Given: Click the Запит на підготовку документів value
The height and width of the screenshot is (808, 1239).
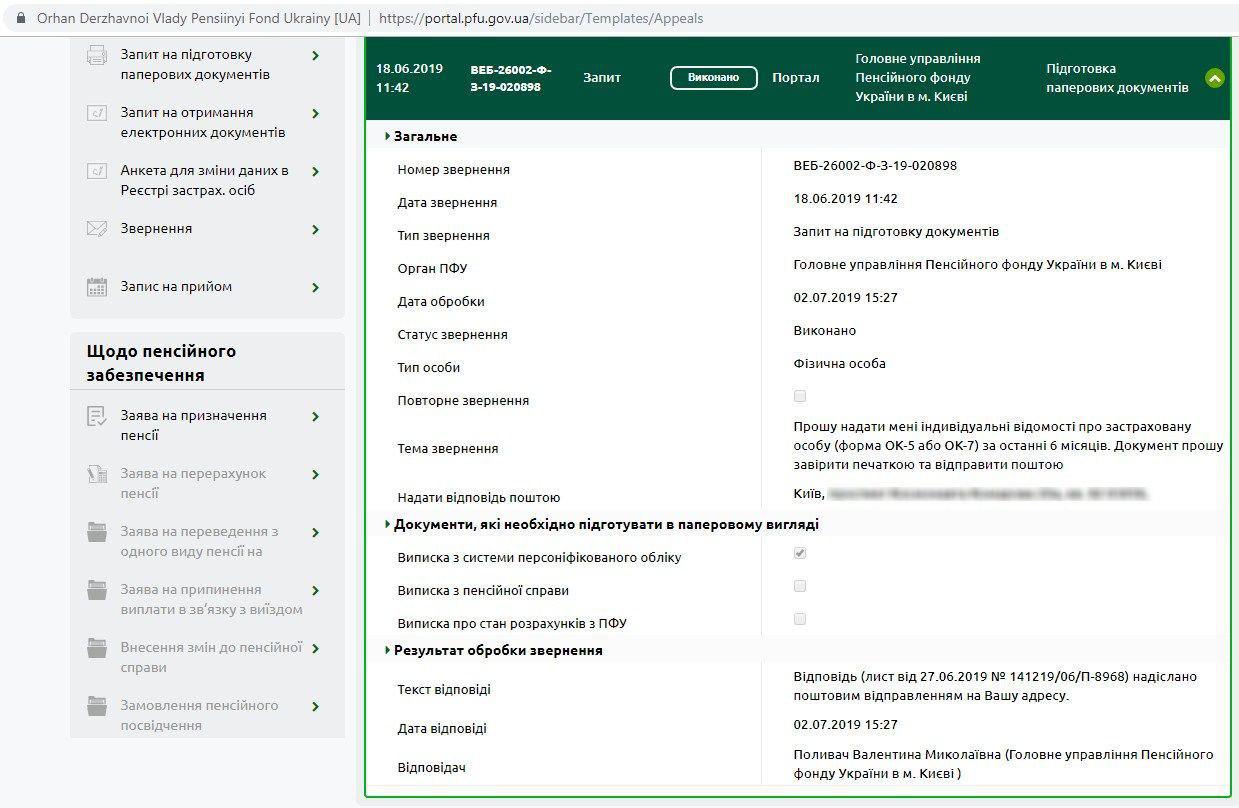Looking at the screenshot, I should (896, 232).
